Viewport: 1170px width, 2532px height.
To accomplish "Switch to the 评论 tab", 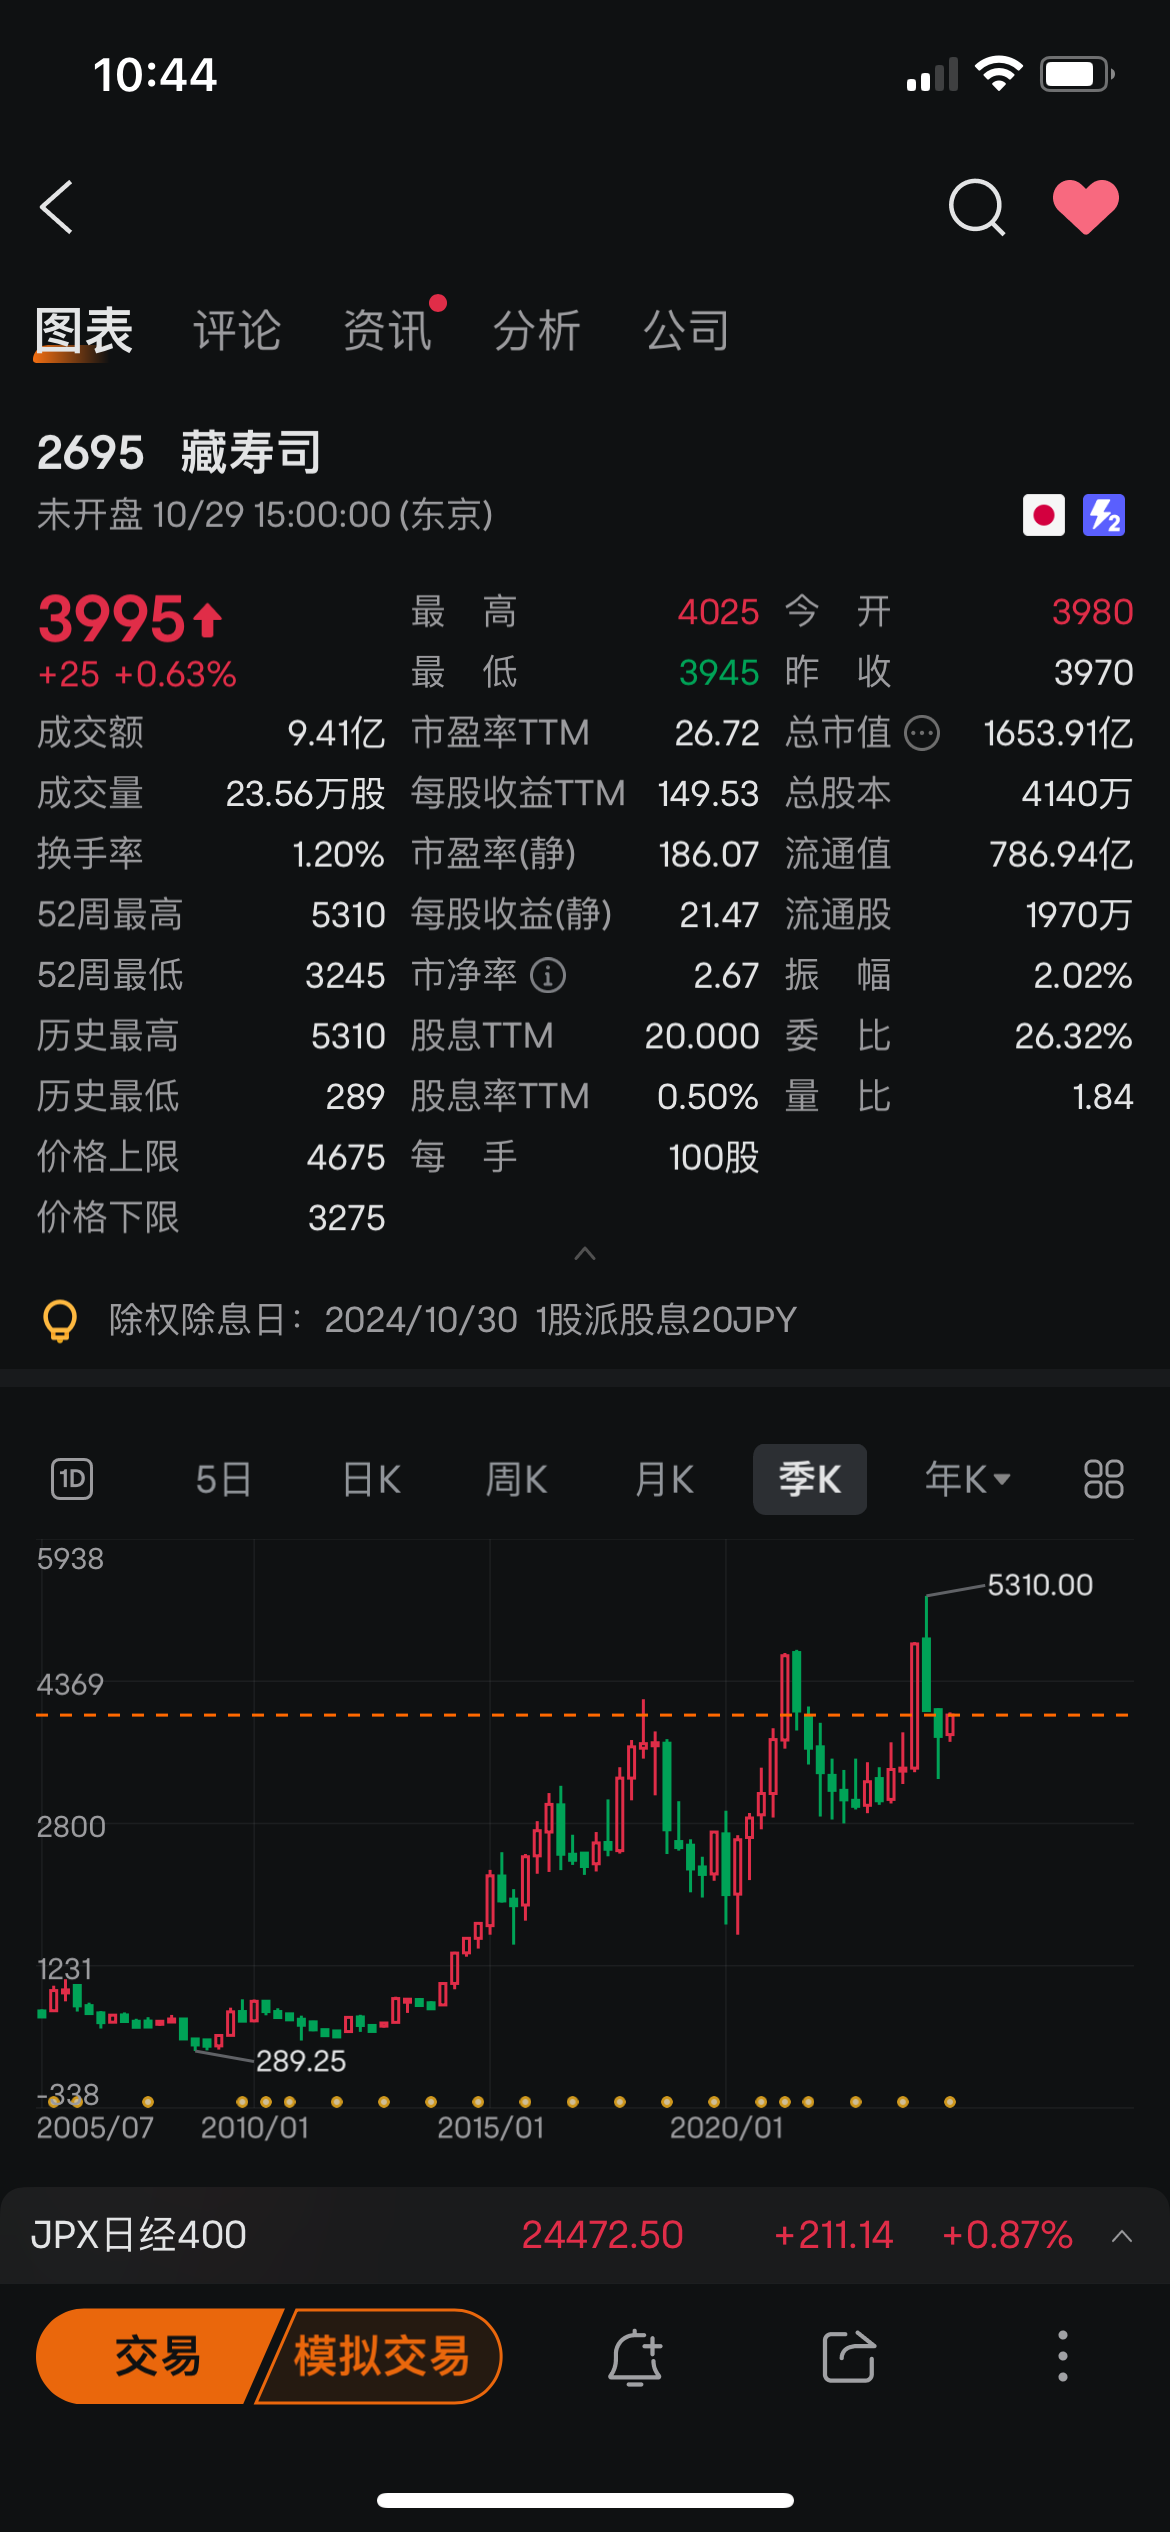I will pos(237,331).
